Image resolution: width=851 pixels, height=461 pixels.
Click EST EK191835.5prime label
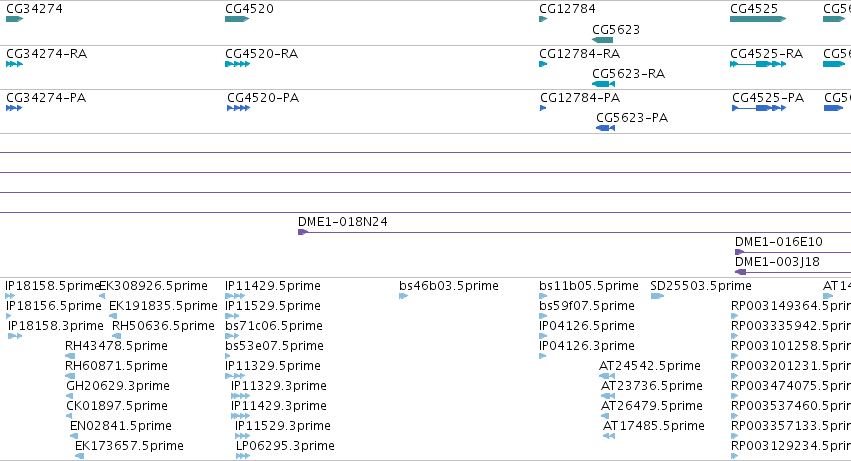point(163,306)
